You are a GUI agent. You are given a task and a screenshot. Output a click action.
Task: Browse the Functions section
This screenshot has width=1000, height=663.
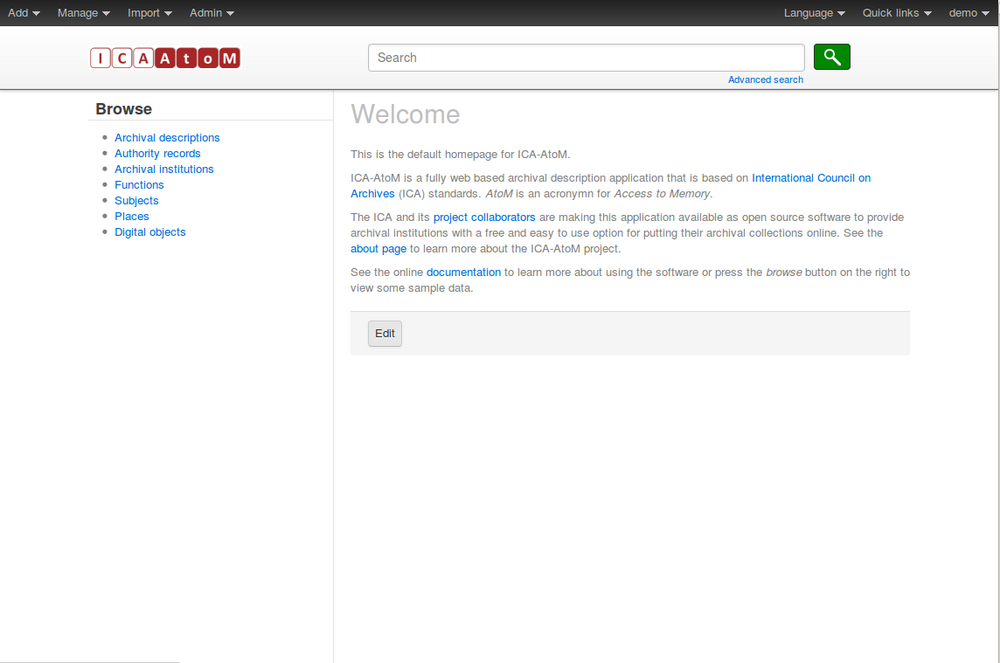(139, 185)
